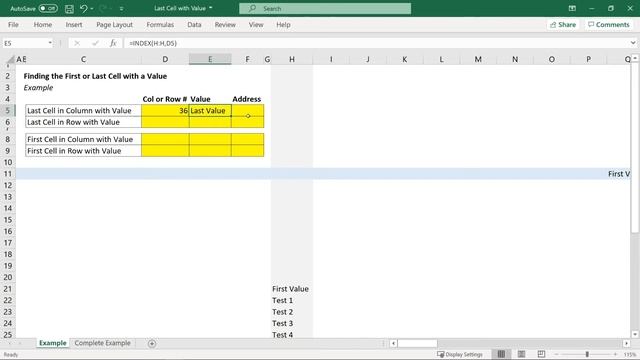
Task: Select column D header
Action: pyautogui.click(x=165, y=59)
